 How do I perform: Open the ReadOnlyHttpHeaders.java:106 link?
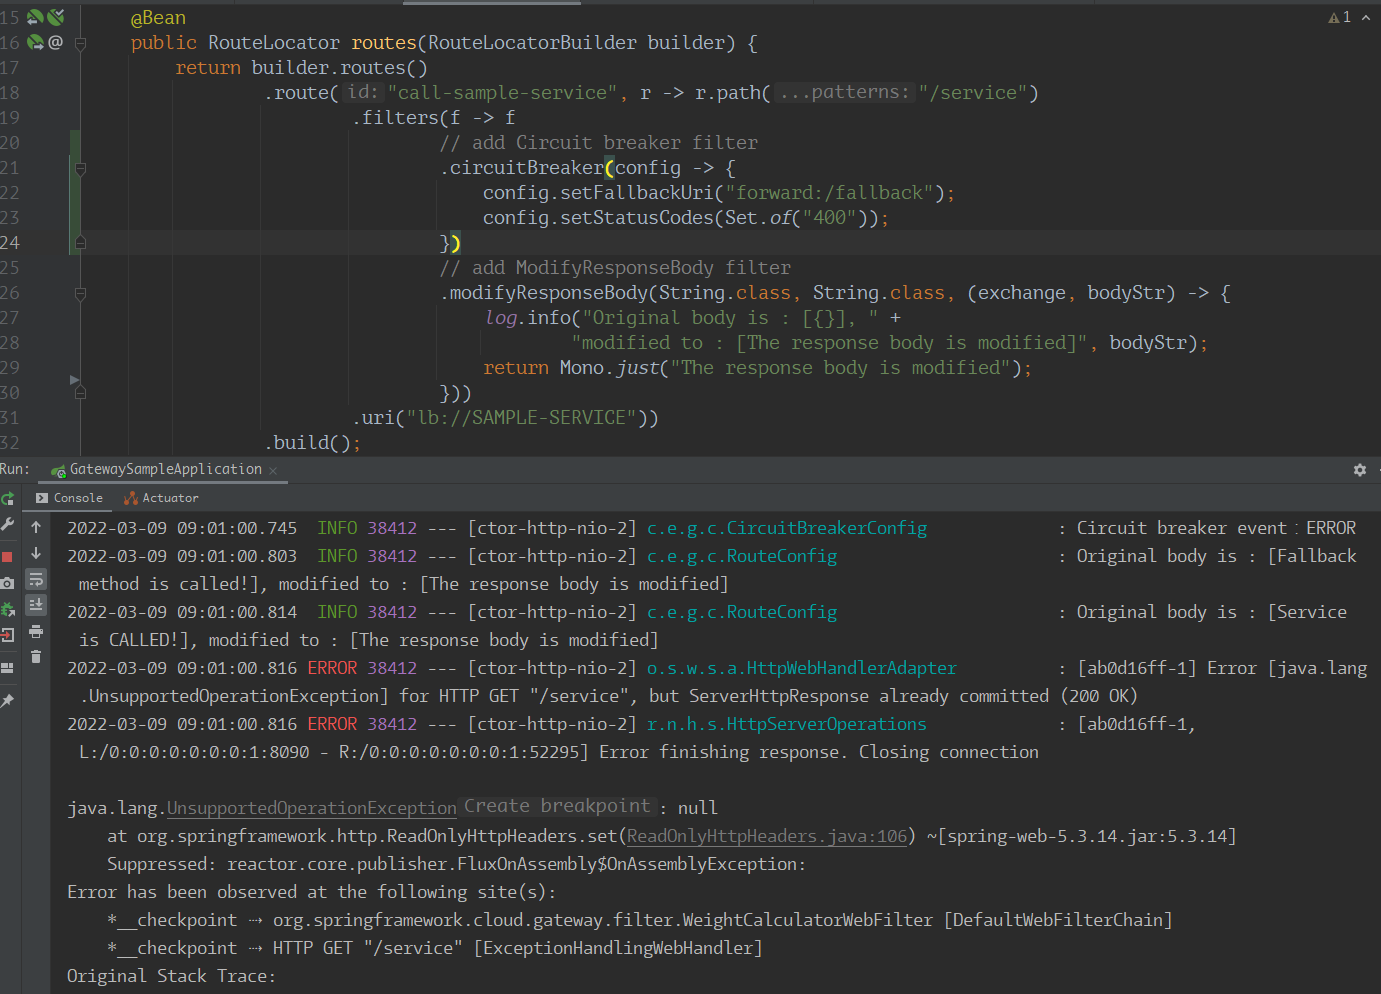point(767,836)
